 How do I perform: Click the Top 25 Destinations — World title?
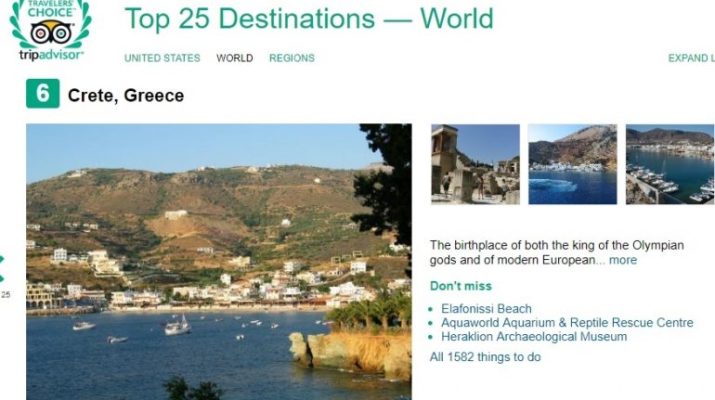click(309, 18)
